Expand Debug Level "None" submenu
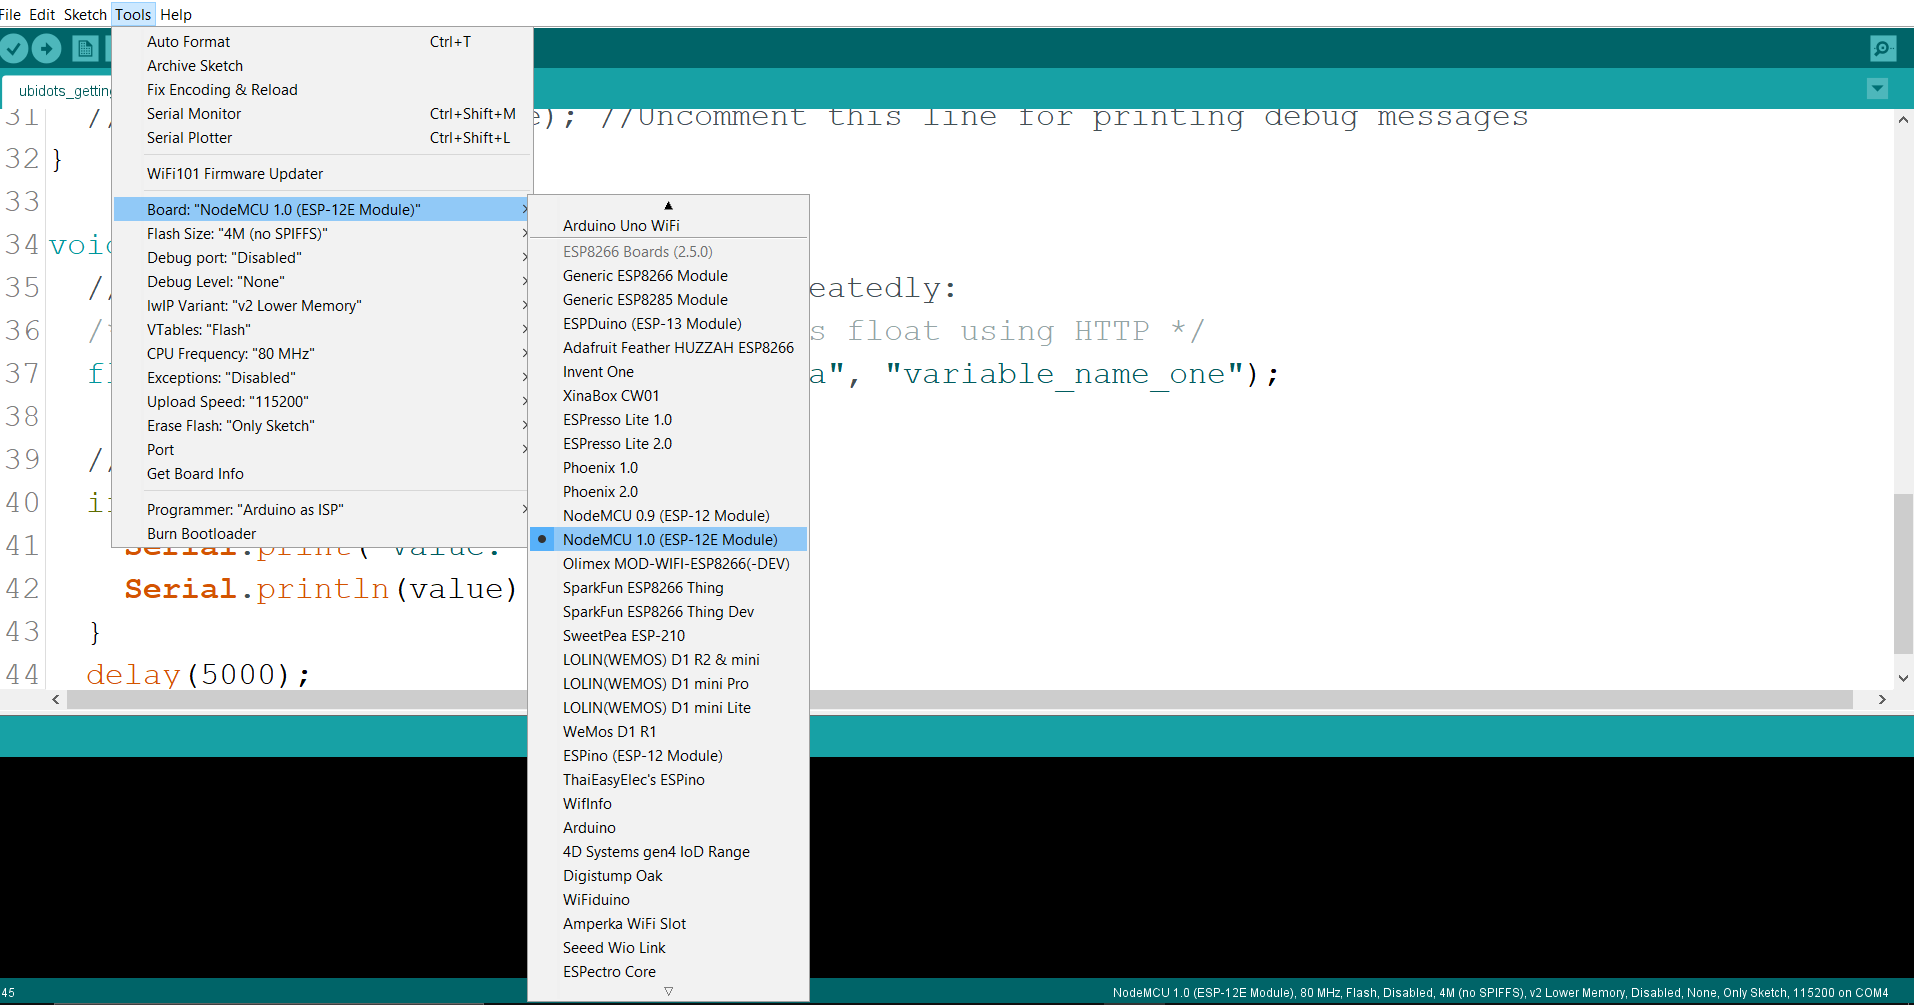The width and height of the screenshot is (1914, 1005). coord(321,282)
